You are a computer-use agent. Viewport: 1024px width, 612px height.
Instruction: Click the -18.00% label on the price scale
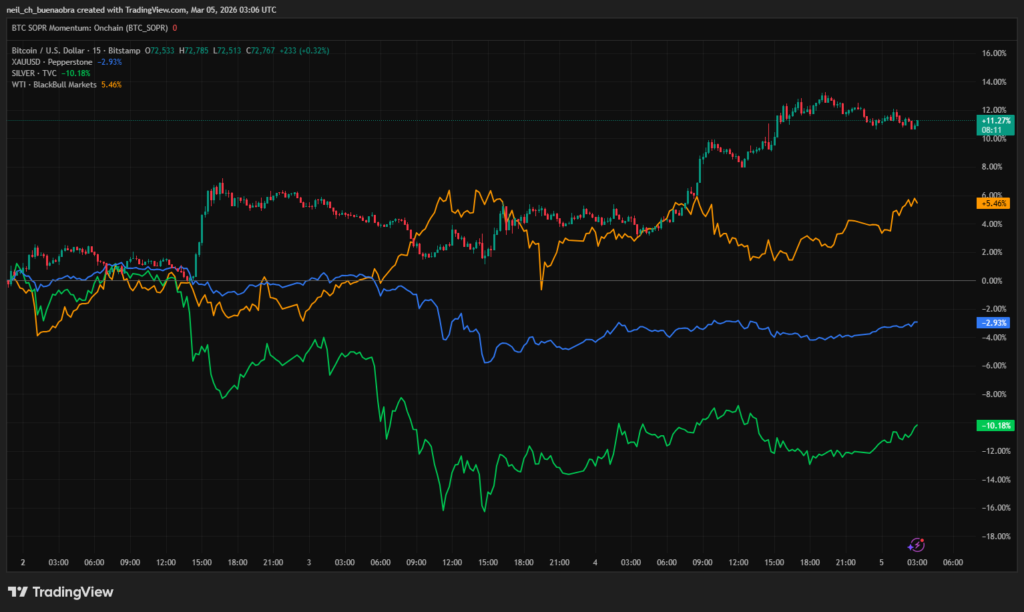click(992, 537)
